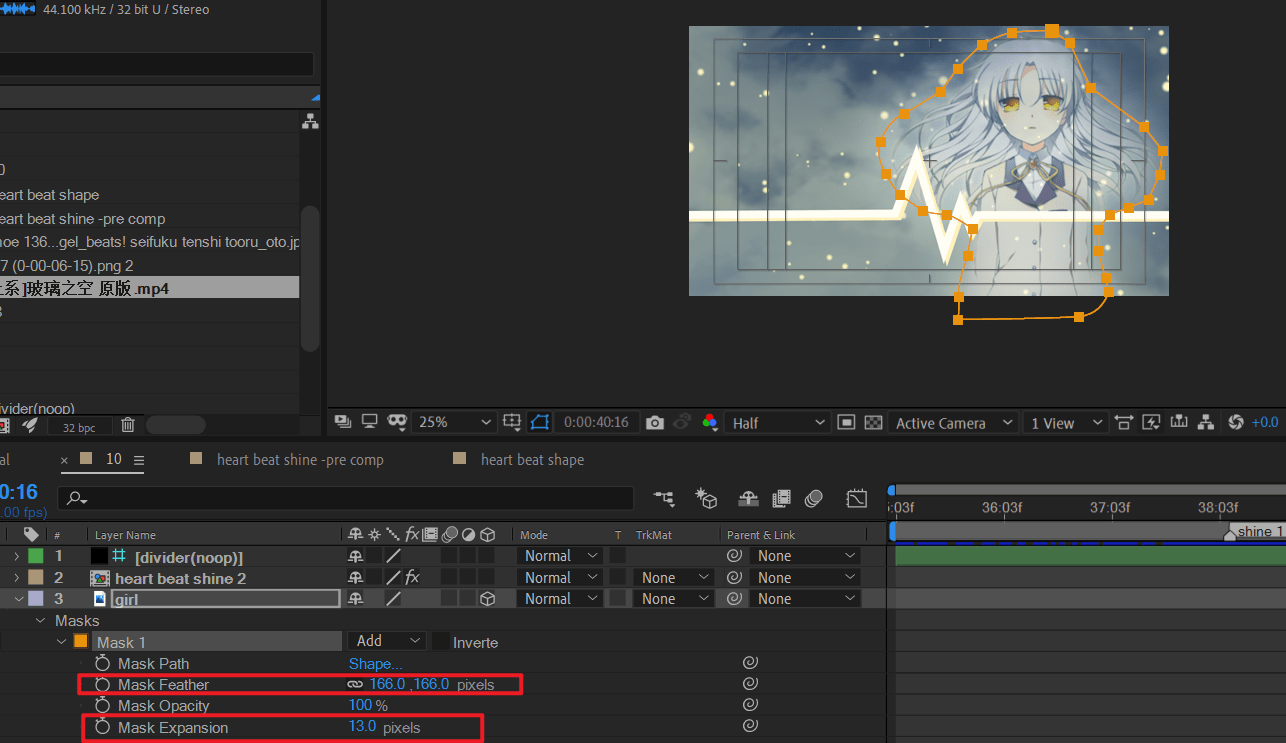
Task: Collapse the Mask 1 properties
Action: (x=62, y=642)
